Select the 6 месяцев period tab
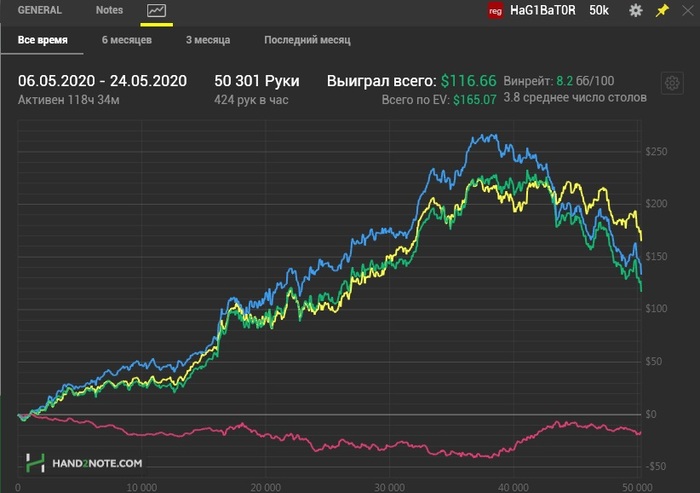Screen dimensions: 700x493 pyautogui.click(x=127, y=40)
